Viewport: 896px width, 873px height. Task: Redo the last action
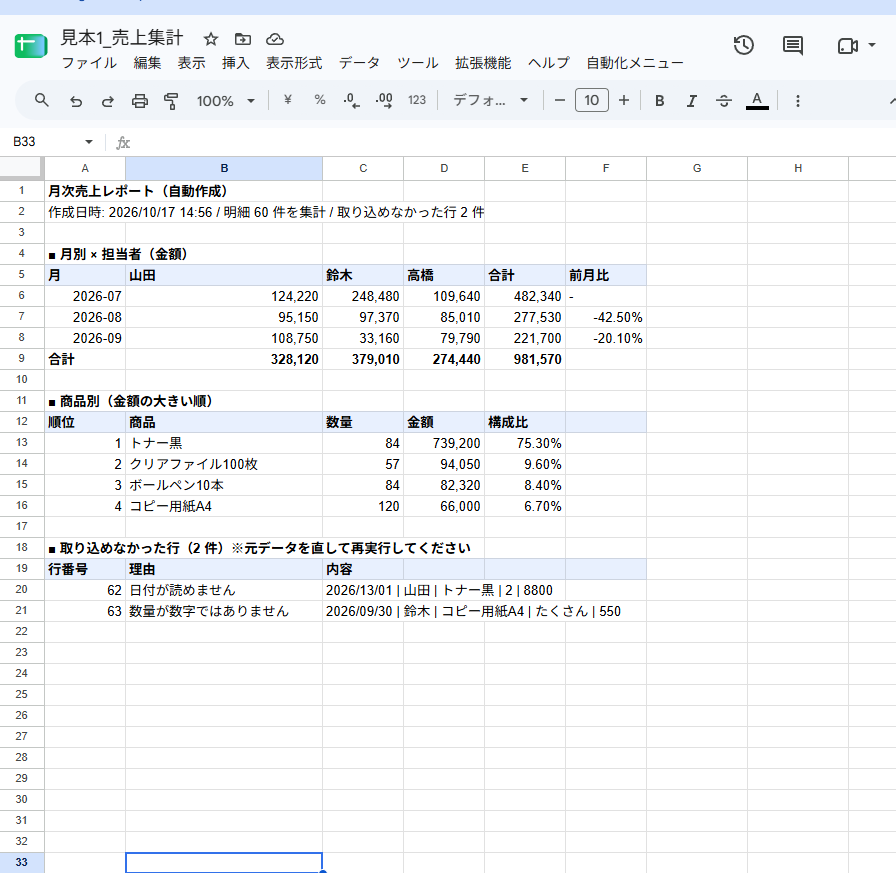click(x=107, y=101)
